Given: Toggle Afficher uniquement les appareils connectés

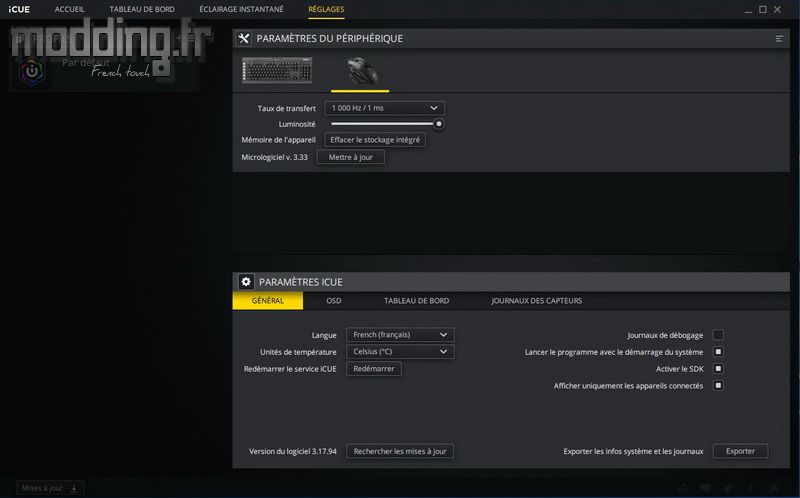Looking at the screenshot, I should [718, 385].
